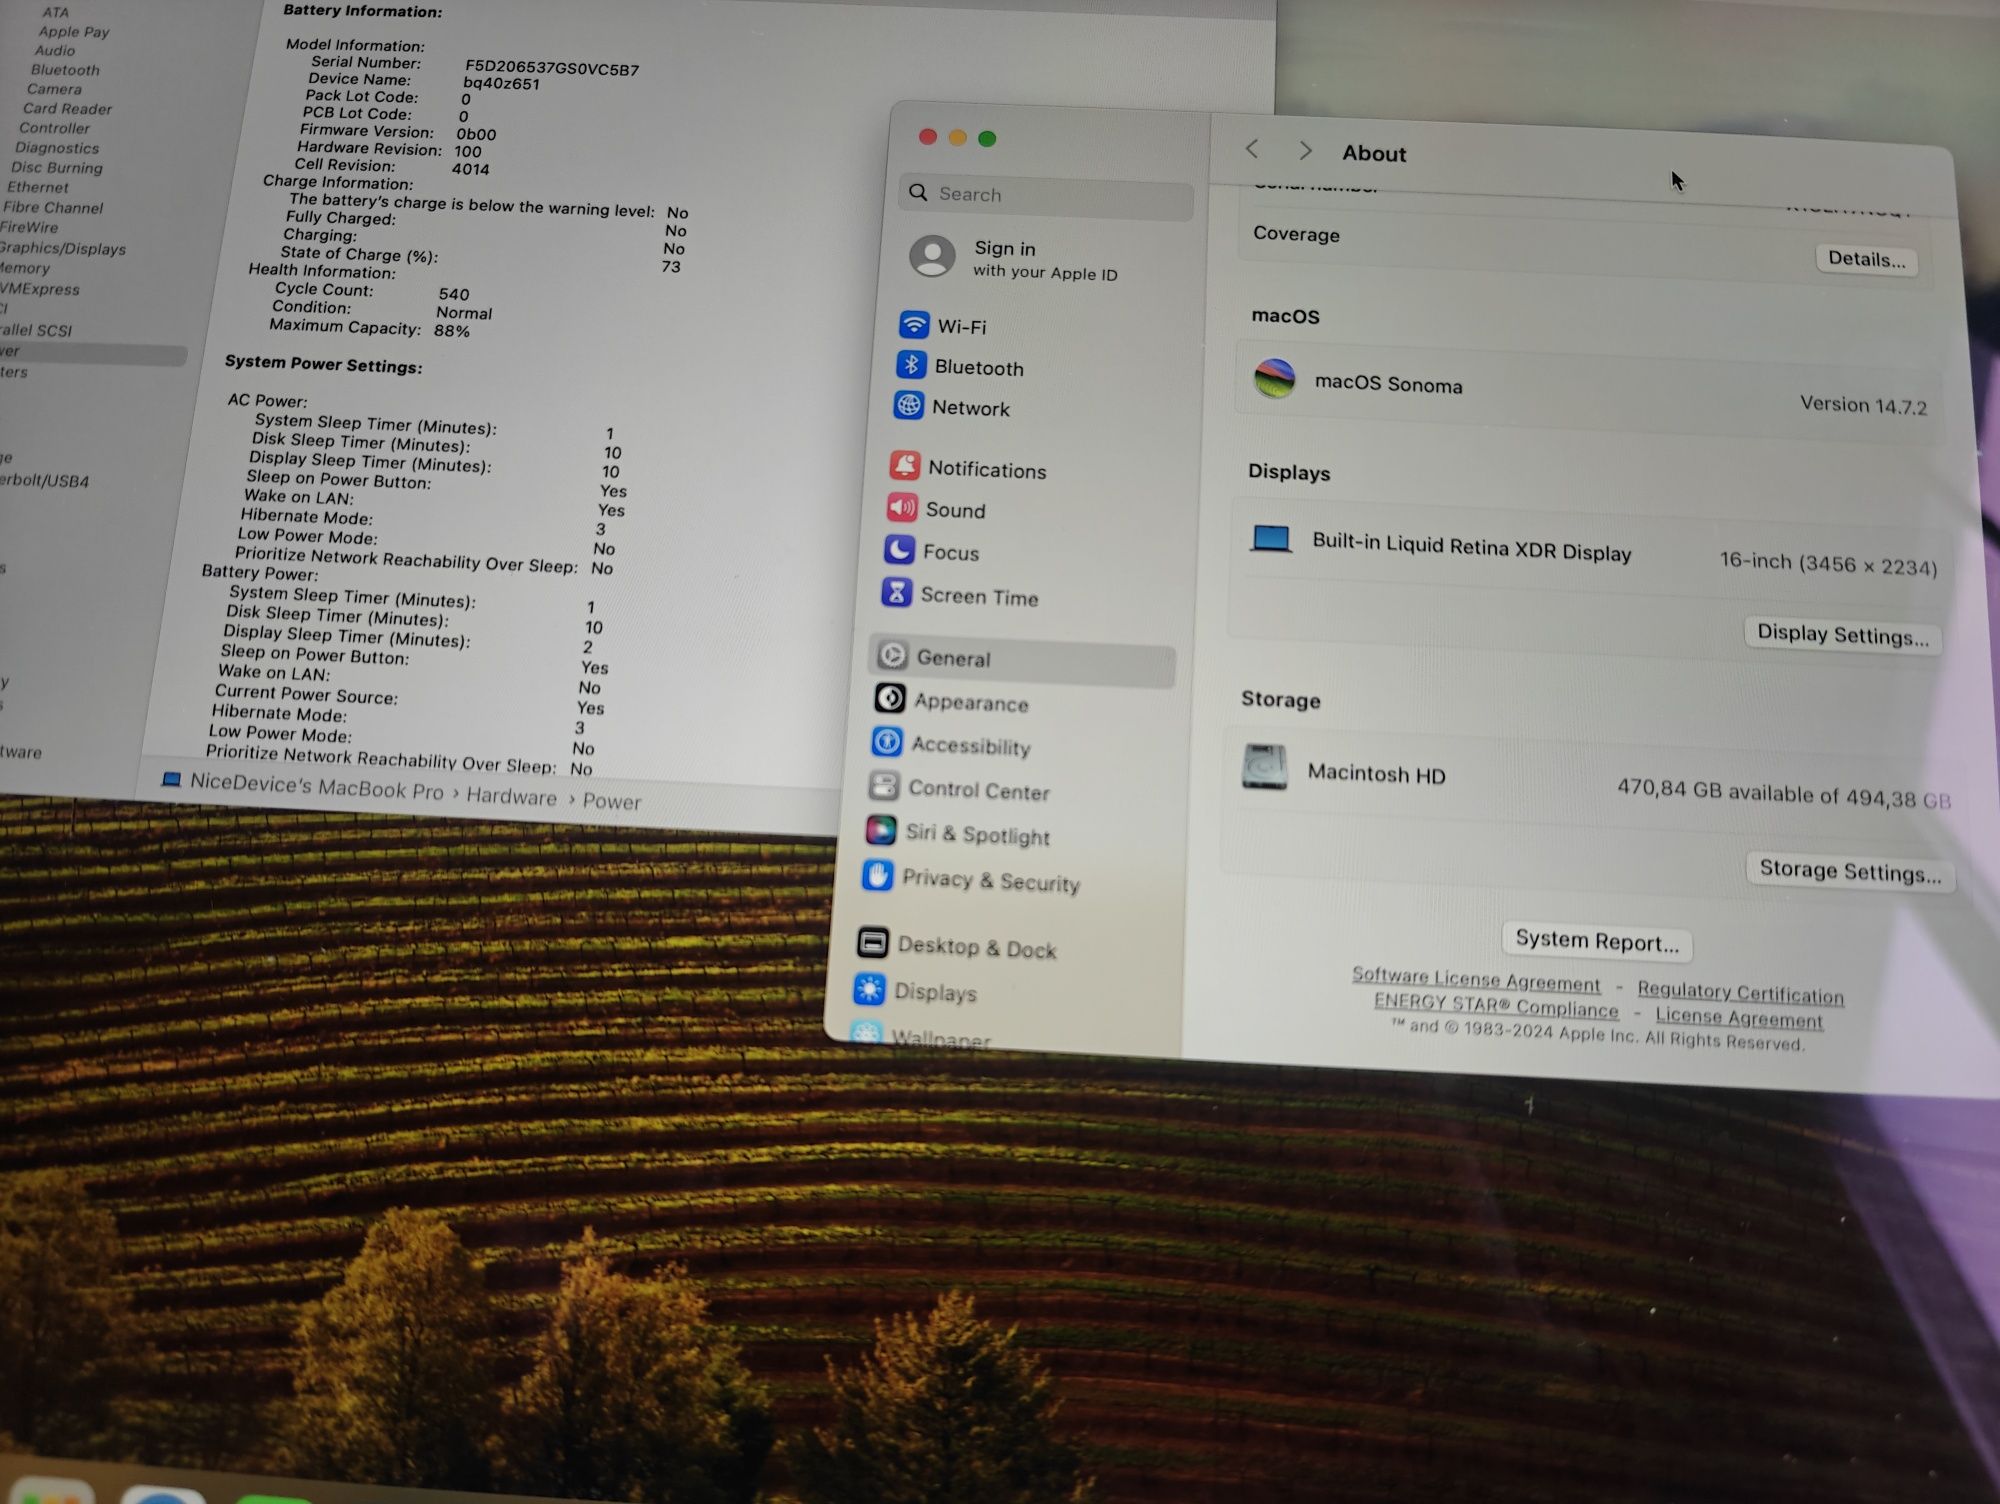Click the Condition value Normal

464,313
